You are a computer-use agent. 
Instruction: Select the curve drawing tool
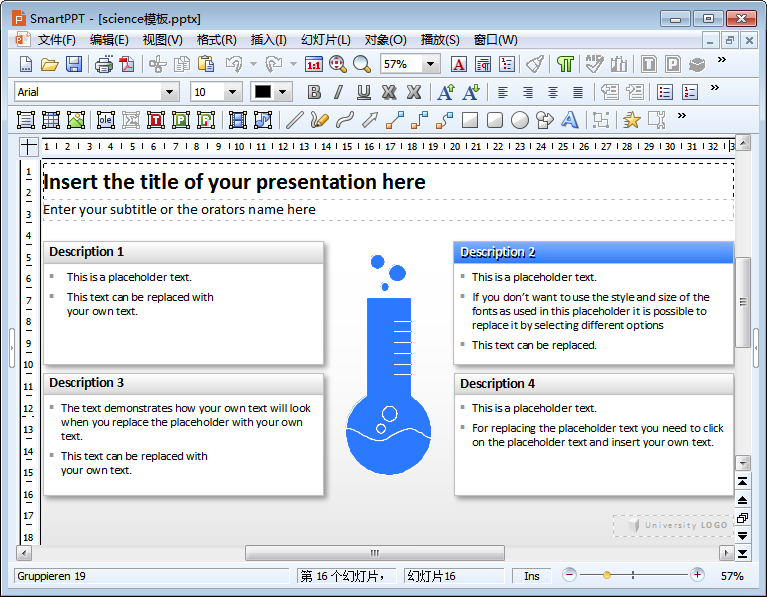(x=345, y=120)
